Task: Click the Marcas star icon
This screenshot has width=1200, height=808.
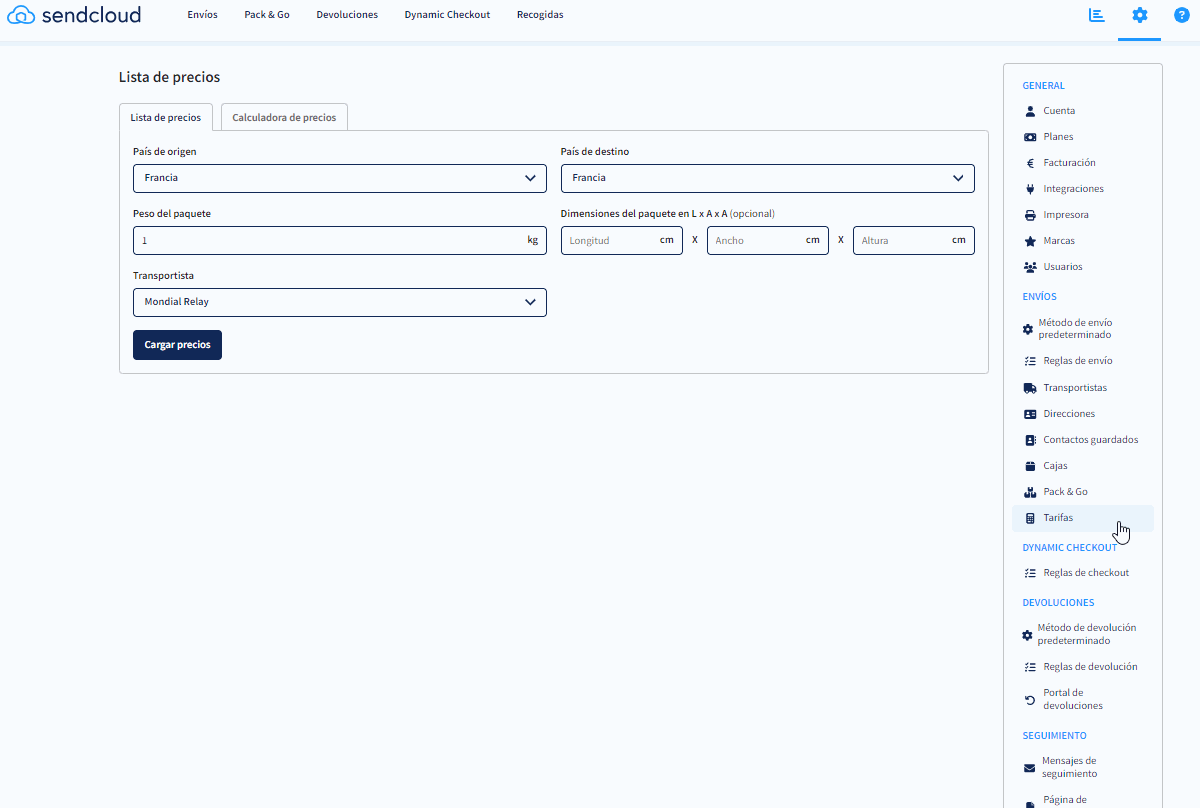Action: tap(1030, 240)
